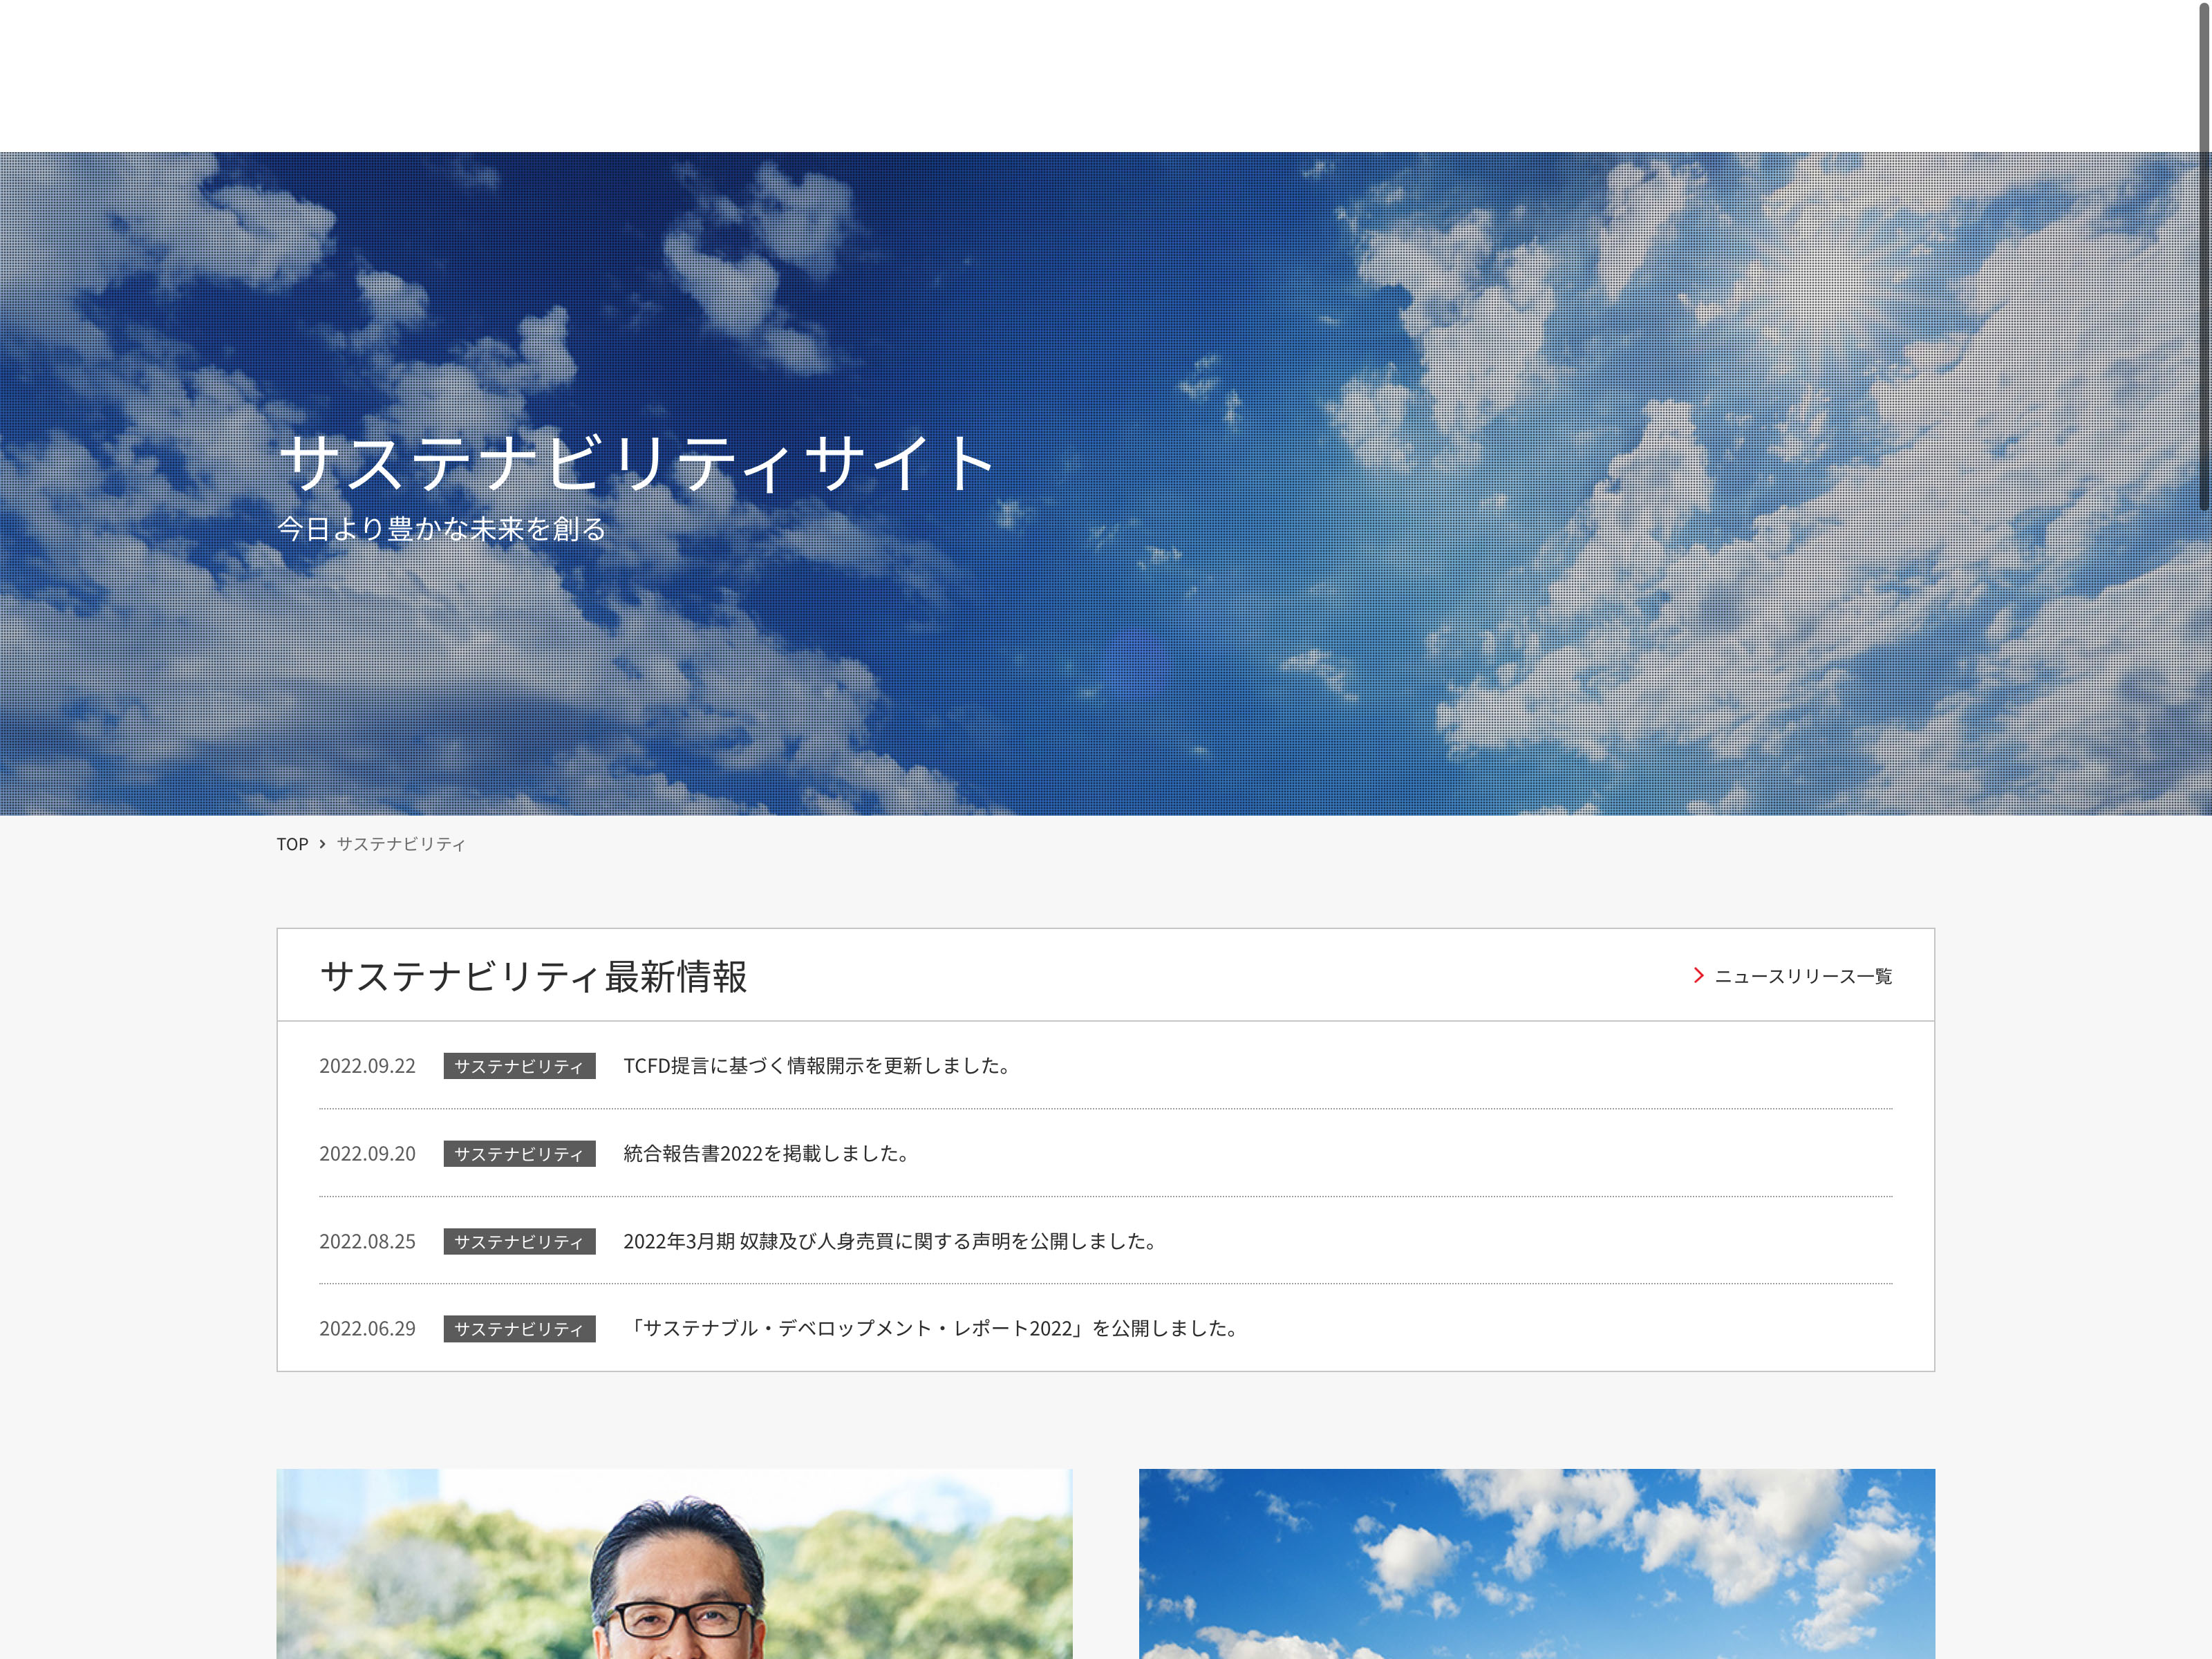Open the TCFD提言 information disclosure news item
The image size is (2212, 1659).
pyautogui.click(x=817, y=1066)
